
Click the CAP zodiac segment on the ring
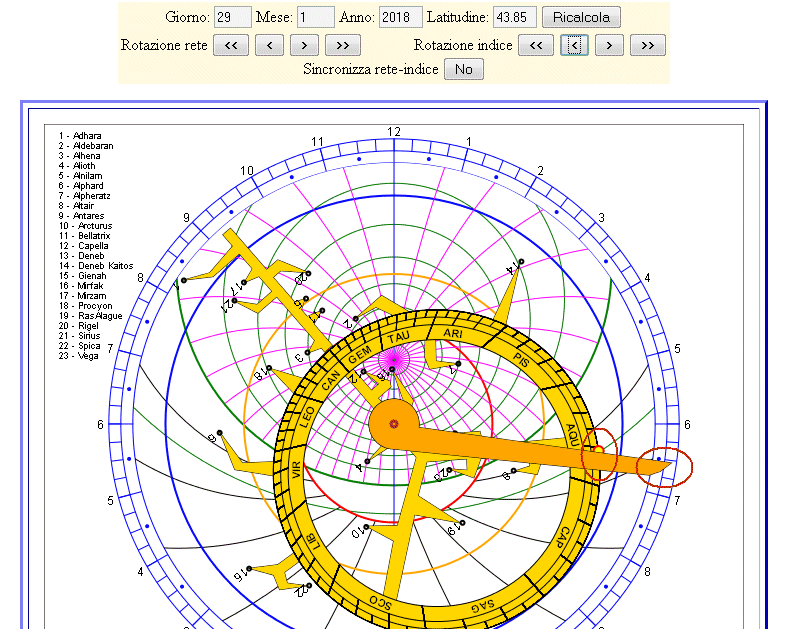click(x=565, y=537)
